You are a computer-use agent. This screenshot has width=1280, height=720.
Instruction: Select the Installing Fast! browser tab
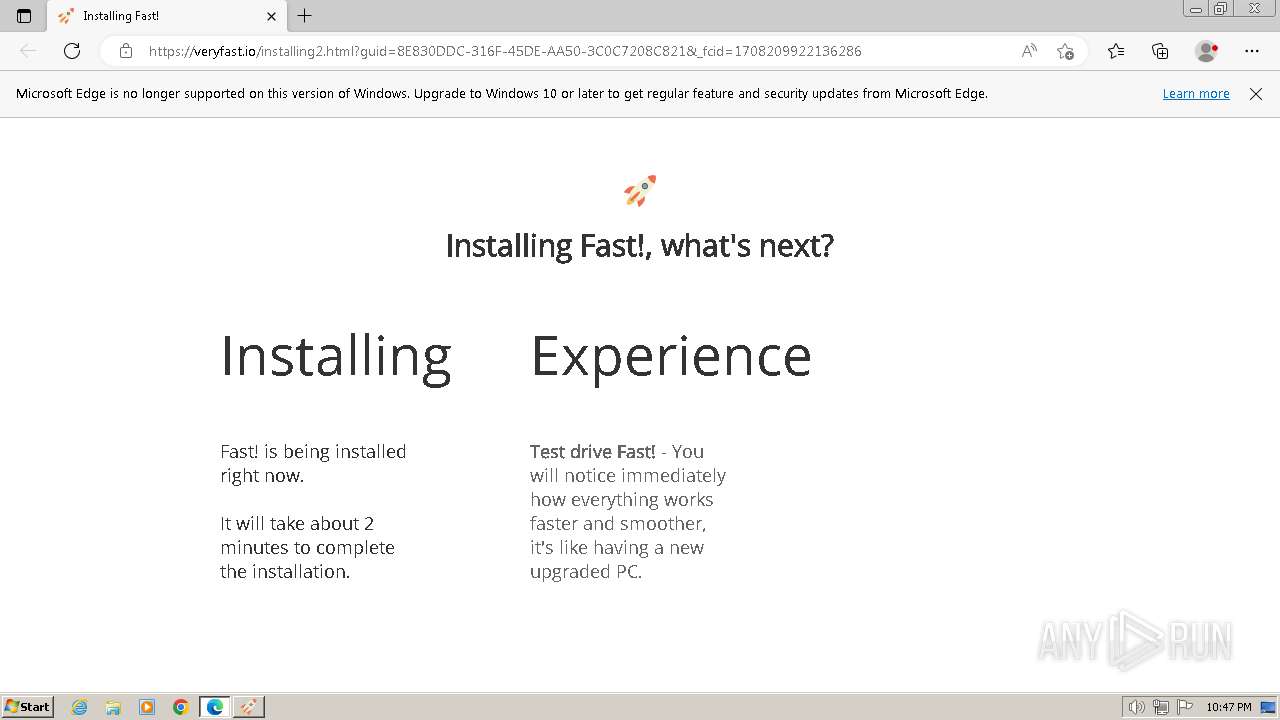(167, 16)
